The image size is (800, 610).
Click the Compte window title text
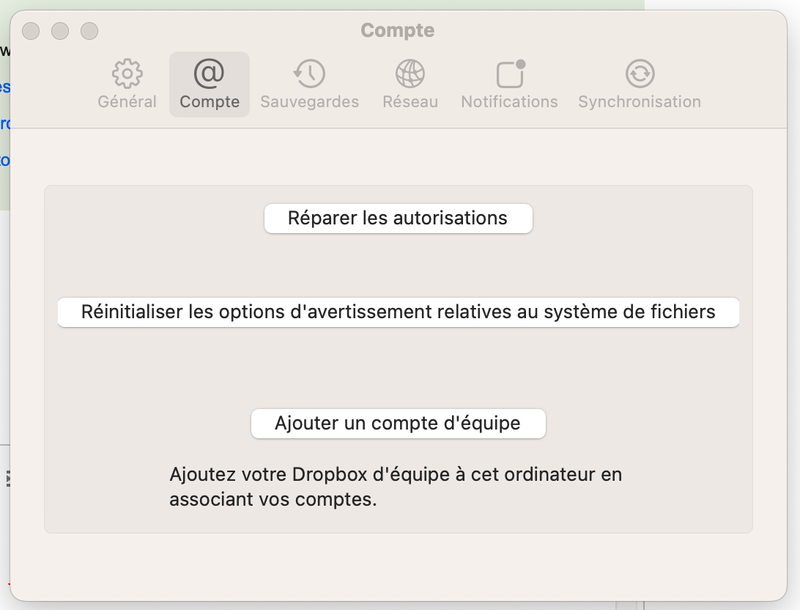[x=397, y=30]
